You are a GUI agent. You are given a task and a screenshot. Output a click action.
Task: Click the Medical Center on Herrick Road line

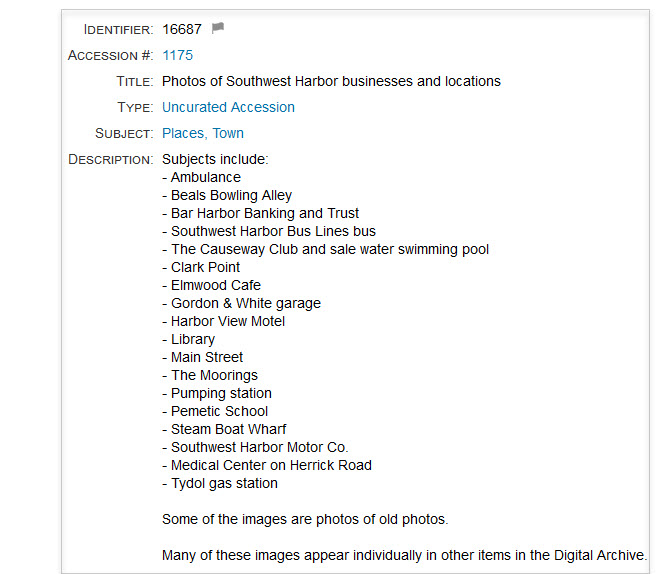267,465
